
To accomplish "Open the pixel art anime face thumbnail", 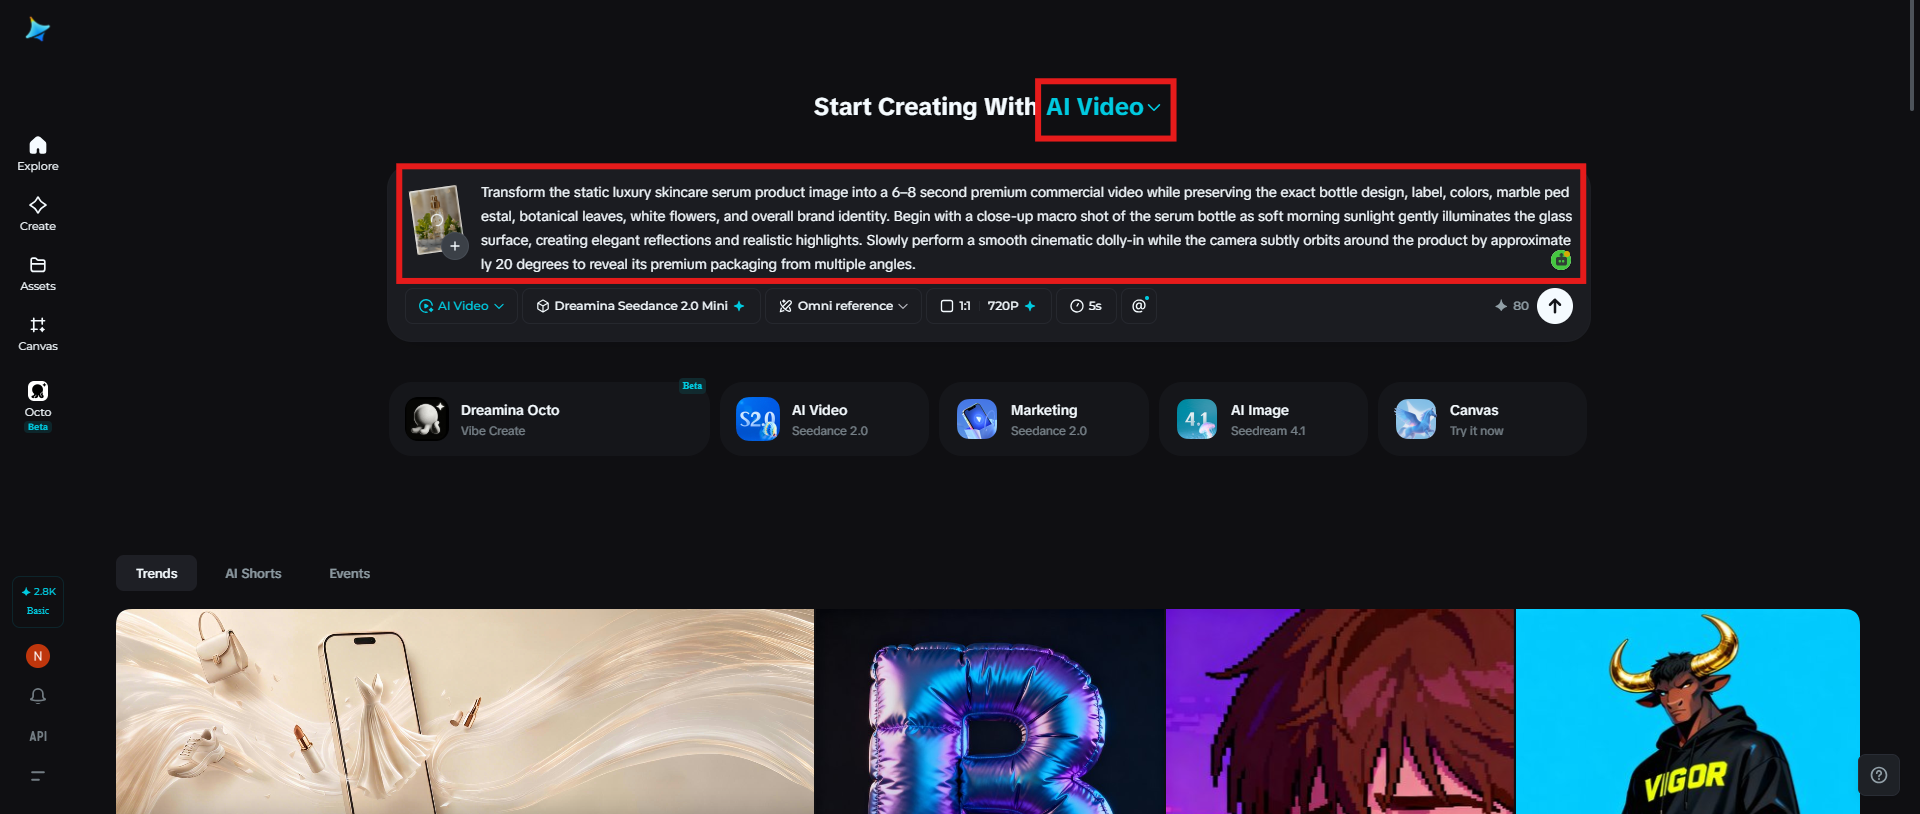I will click(x=1340, y=711).
